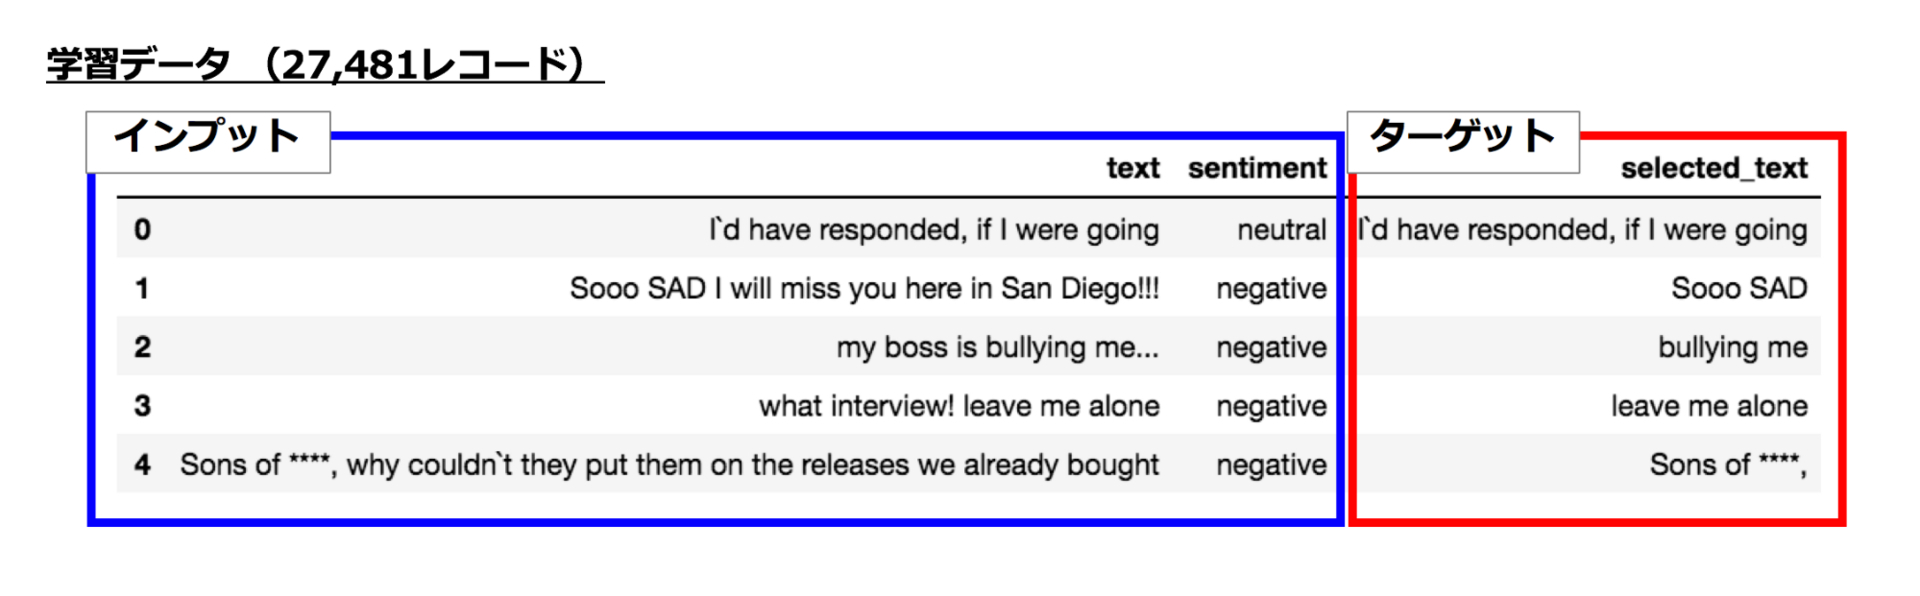Select the ターゲット label box

1463,142
